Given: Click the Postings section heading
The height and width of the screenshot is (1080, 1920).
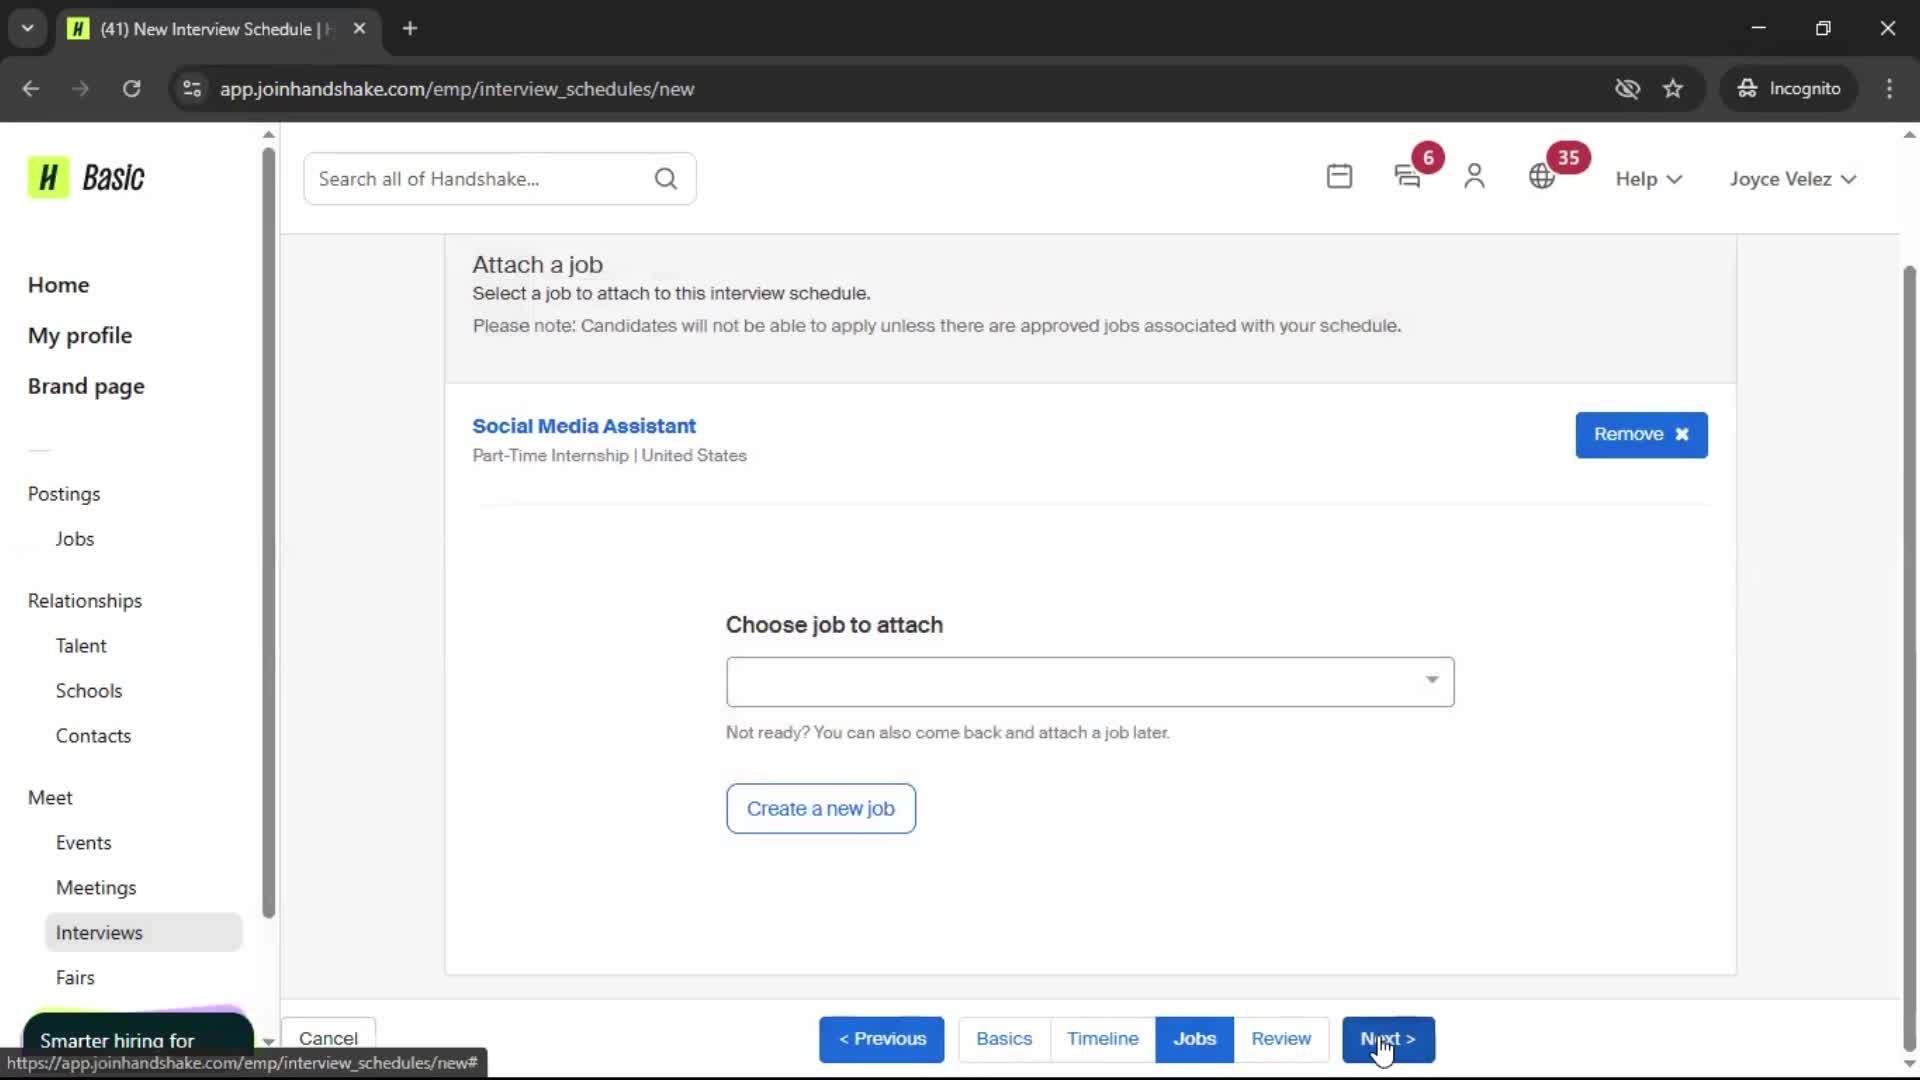Looking at the screenshot, I should 64,494.
